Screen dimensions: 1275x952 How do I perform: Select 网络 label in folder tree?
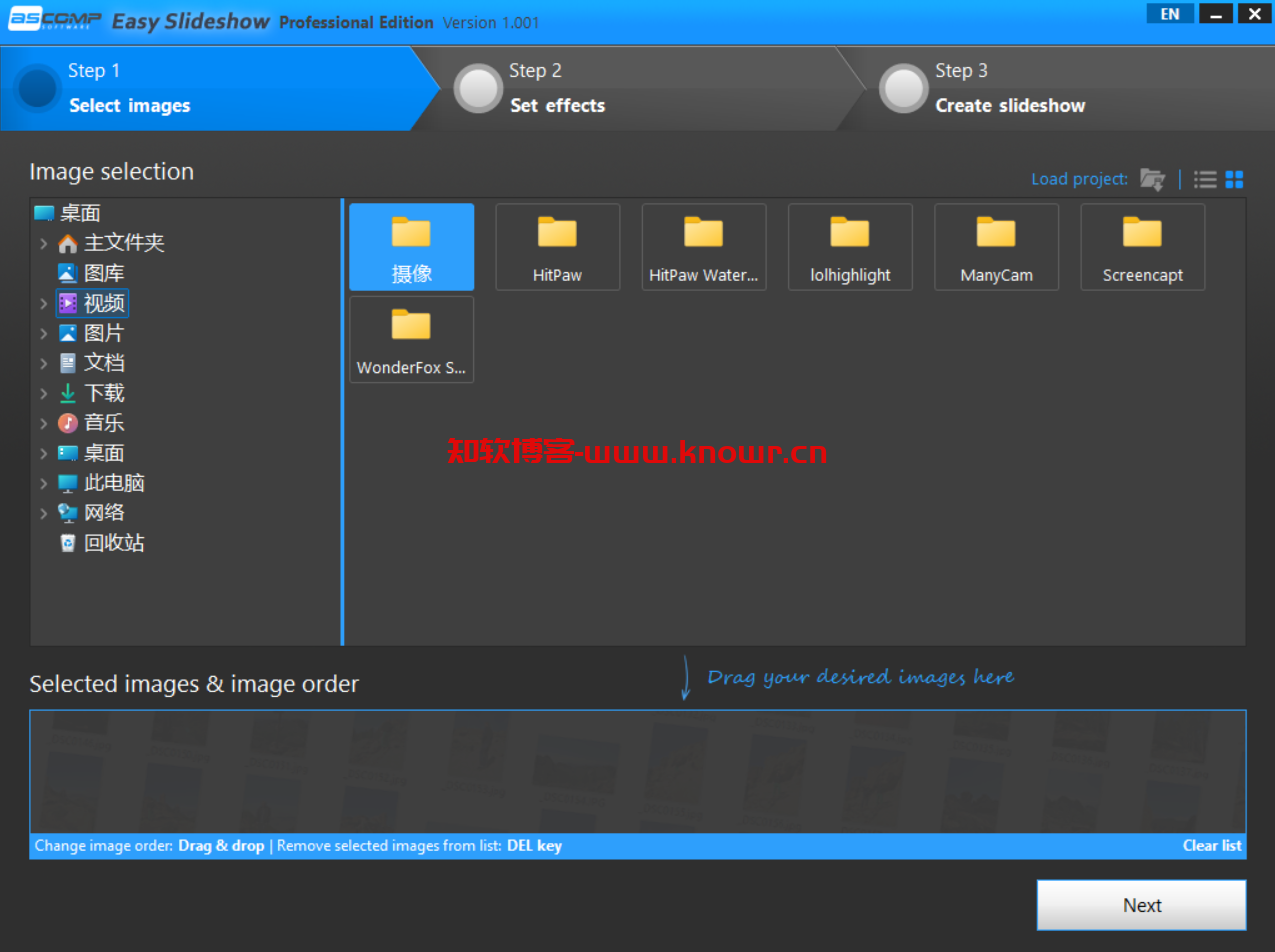[104, 513]
